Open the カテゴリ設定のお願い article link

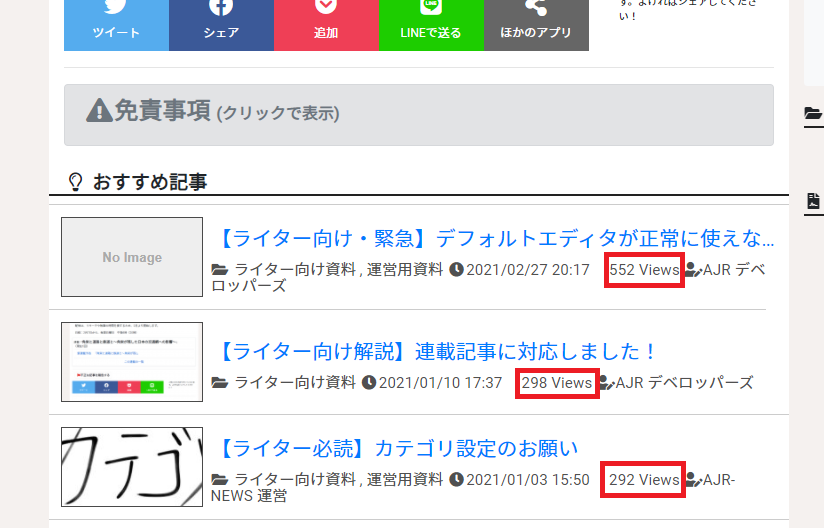coord(398,448)
